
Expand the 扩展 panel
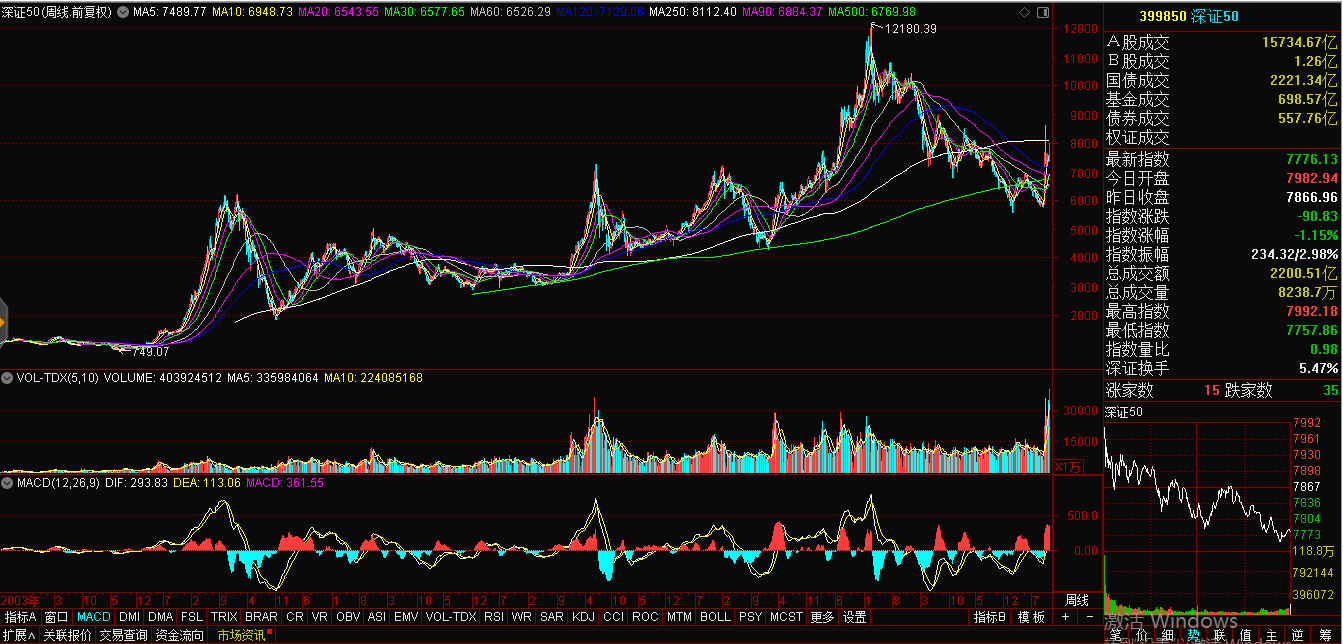click(x=19, y=635)
